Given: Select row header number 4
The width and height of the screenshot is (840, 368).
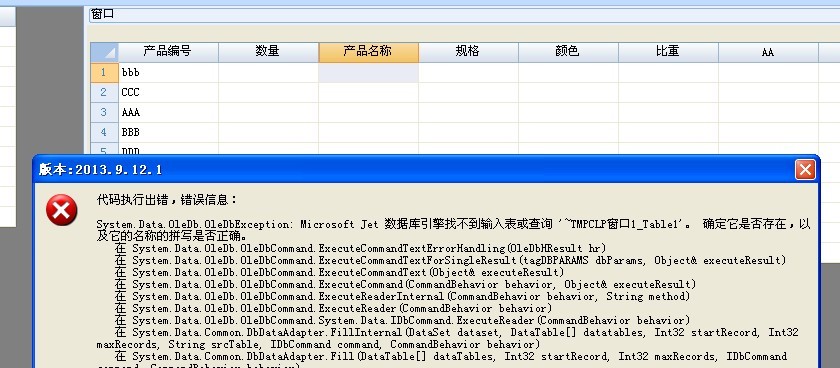Looking at the screenshot, I should coord(104,132).
